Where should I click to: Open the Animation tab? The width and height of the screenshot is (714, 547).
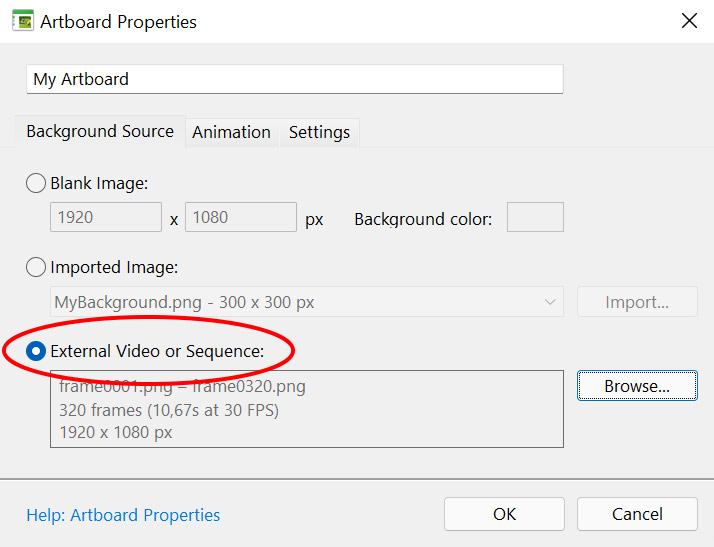(231, 132)
